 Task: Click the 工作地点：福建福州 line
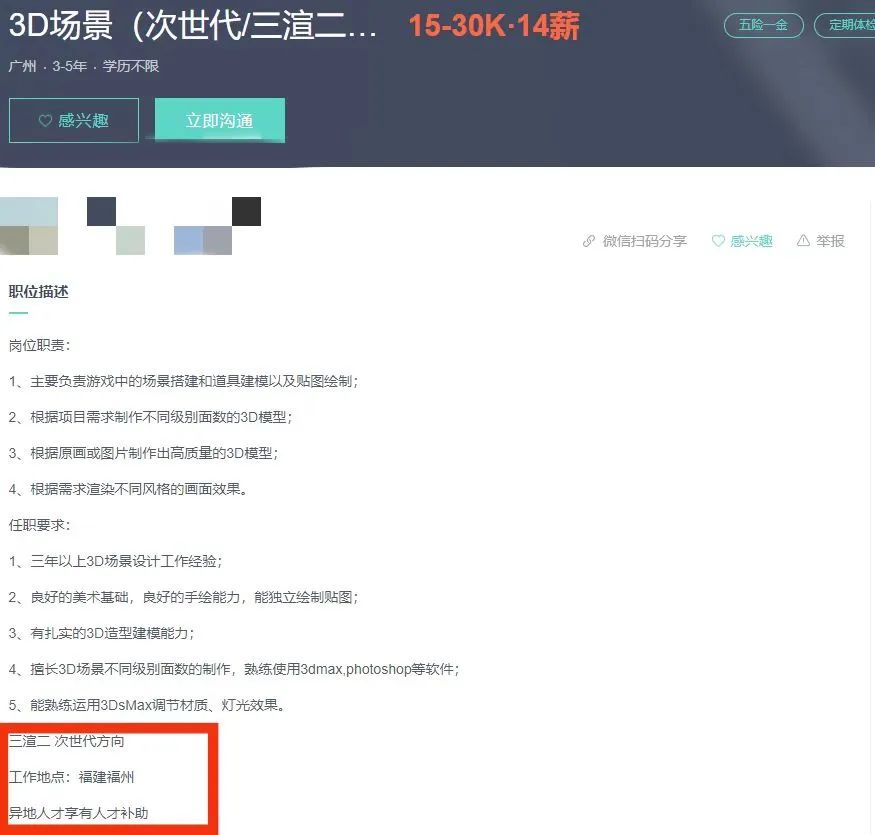coord(71,777)
